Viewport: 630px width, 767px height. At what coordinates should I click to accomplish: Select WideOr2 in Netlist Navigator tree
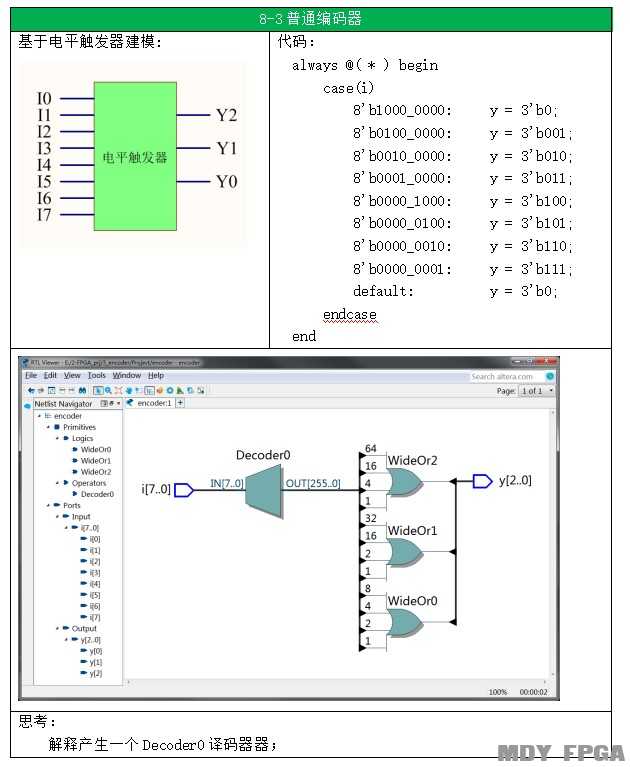click(x=96, y=472)
